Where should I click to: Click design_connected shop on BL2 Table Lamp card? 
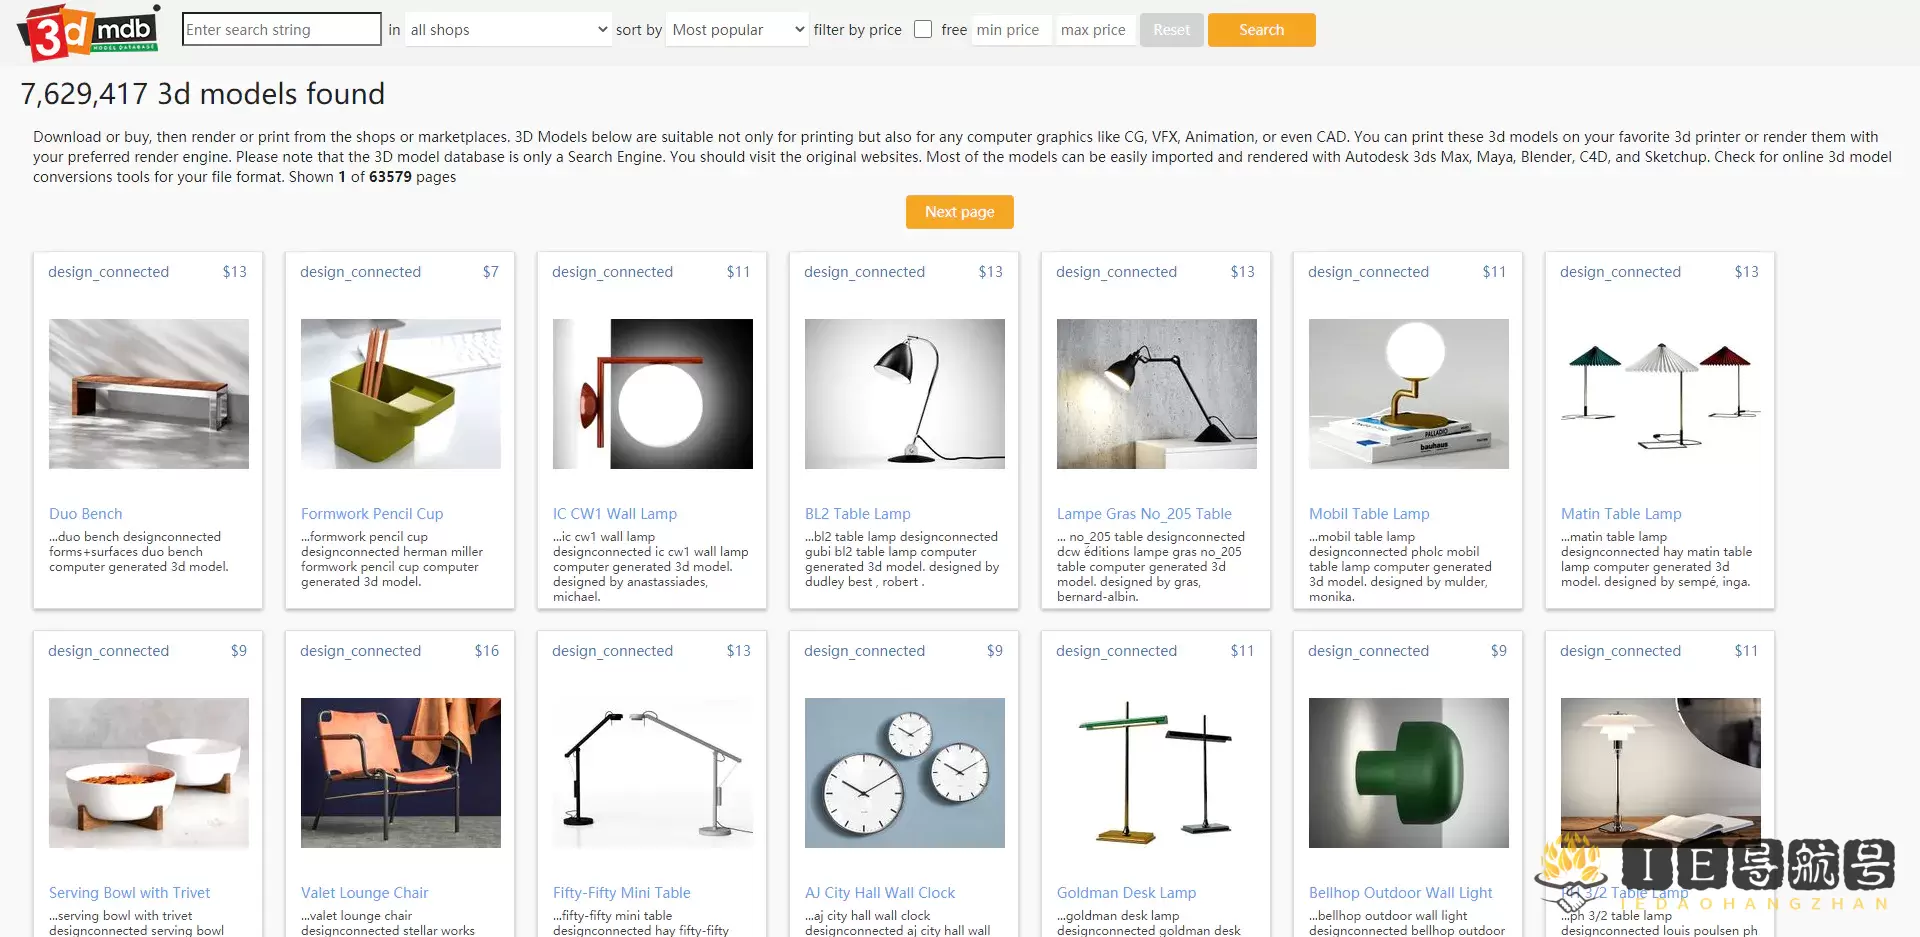pos(865,272)
